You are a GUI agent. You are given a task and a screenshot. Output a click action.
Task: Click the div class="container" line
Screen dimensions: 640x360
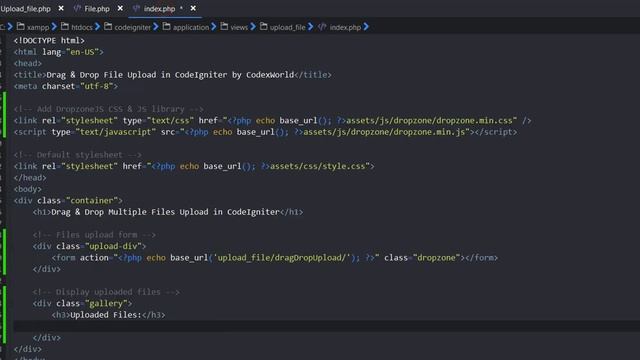pos(68,200)
